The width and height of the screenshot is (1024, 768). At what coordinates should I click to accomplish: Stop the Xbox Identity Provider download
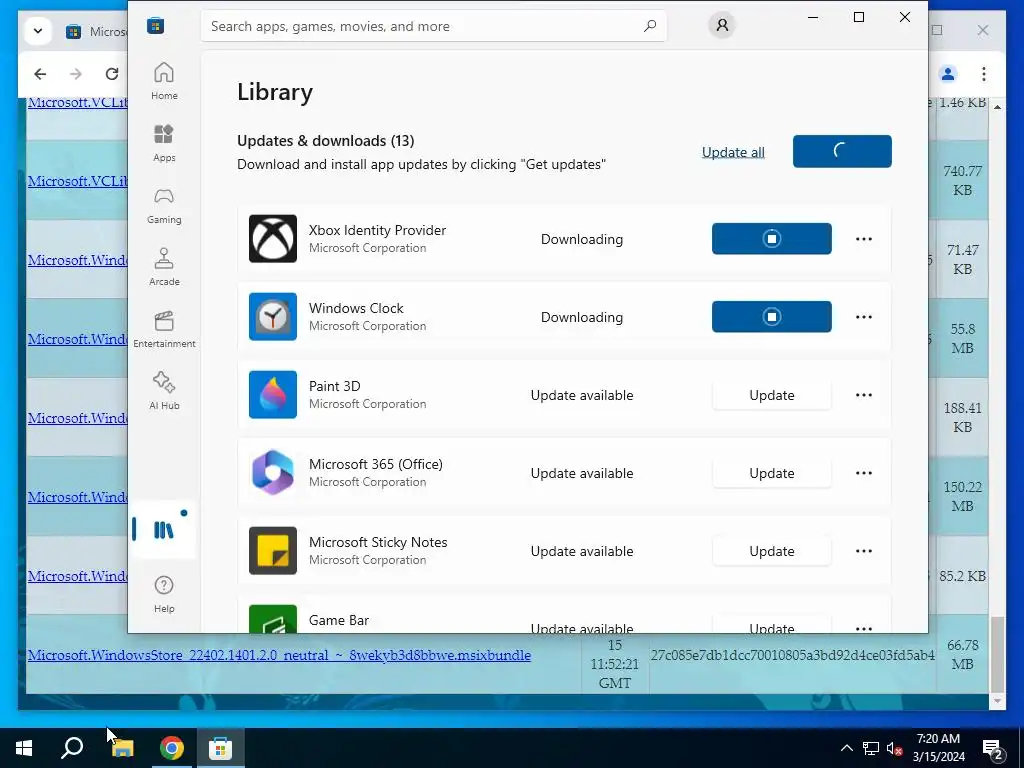[x=771, y=238]
